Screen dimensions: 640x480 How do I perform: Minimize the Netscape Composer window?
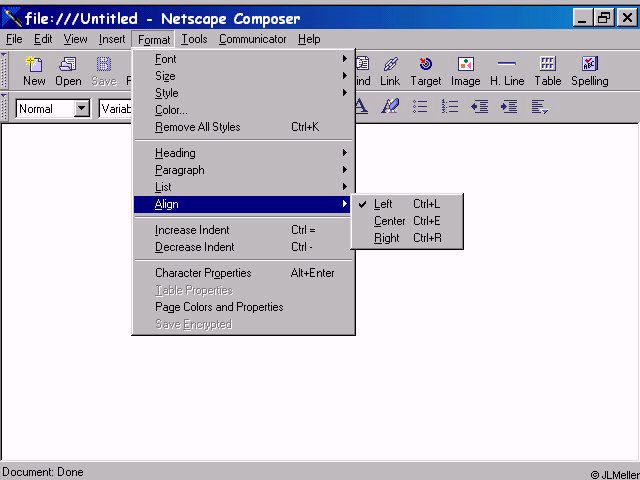pos(582,18)
